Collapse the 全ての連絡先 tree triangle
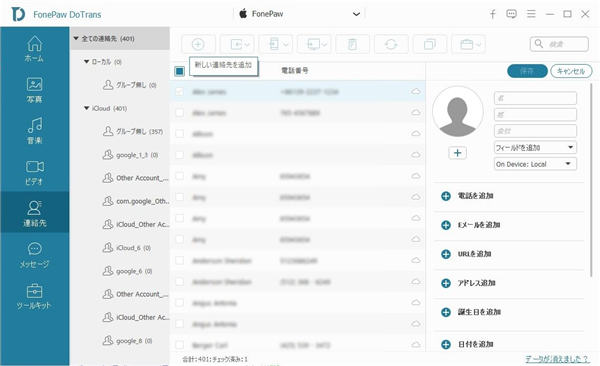 click(76, 38)
